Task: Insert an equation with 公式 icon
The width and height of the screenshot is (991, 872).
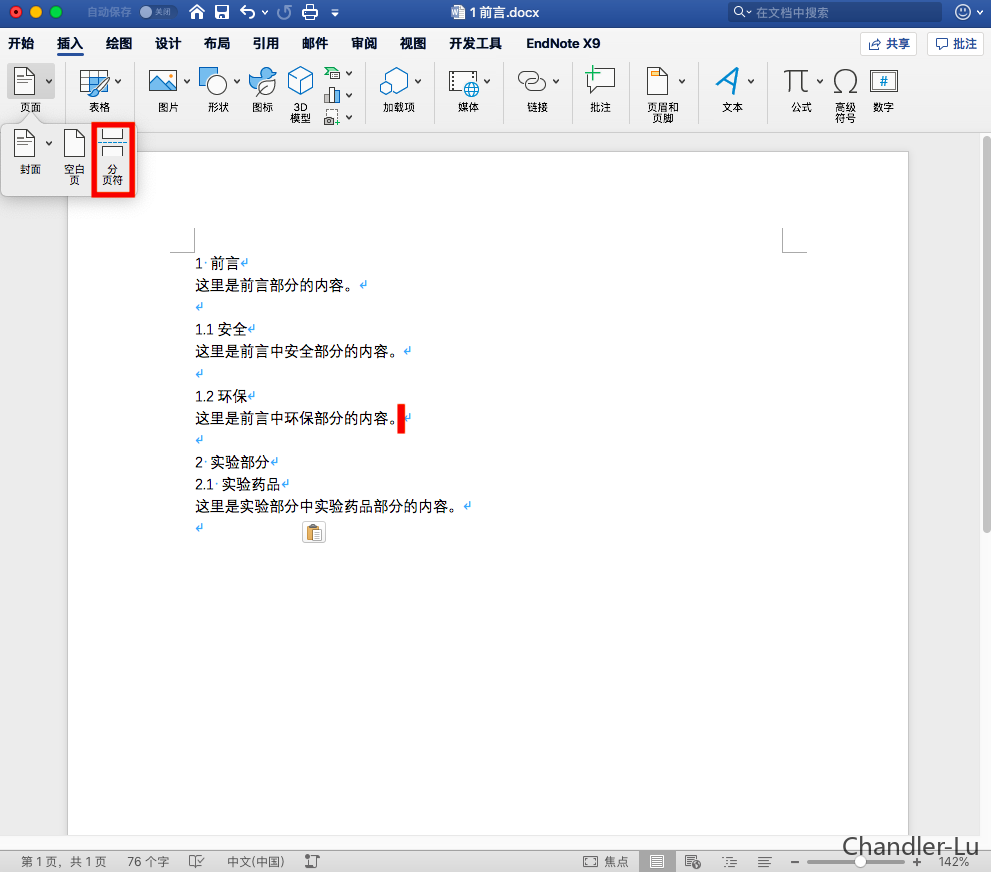Action: tap(796, 82)
